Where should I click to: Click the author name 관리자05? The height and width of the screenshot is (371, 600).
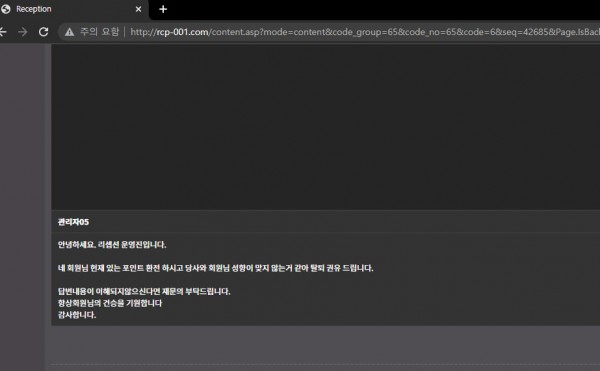coord(73,222)
